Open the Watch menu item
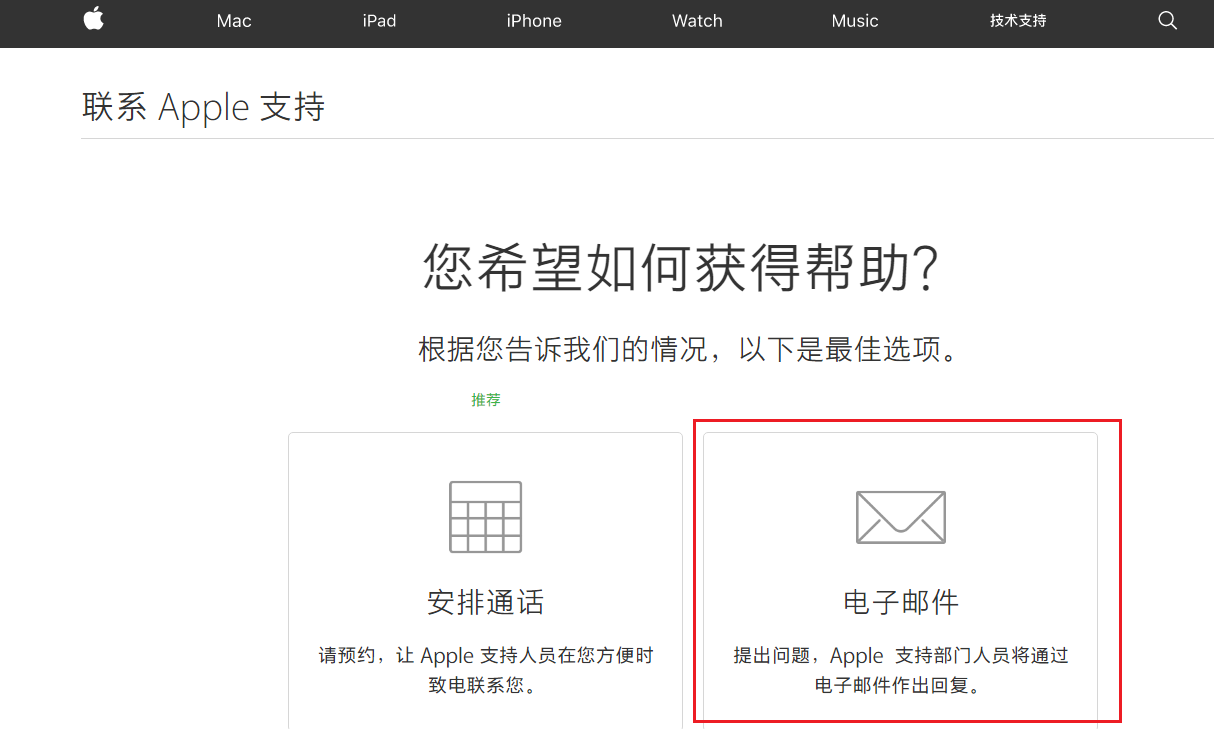Screen dimensions: 1214x729 tap(697, 21)
